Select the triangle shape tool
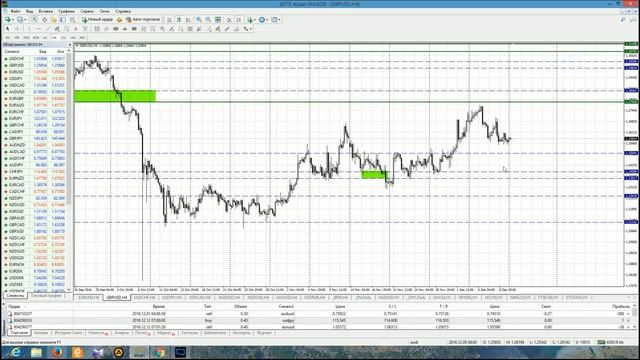The width and height of the screenshot is (640, 360). pyautogui.click(x=124, y=29)
